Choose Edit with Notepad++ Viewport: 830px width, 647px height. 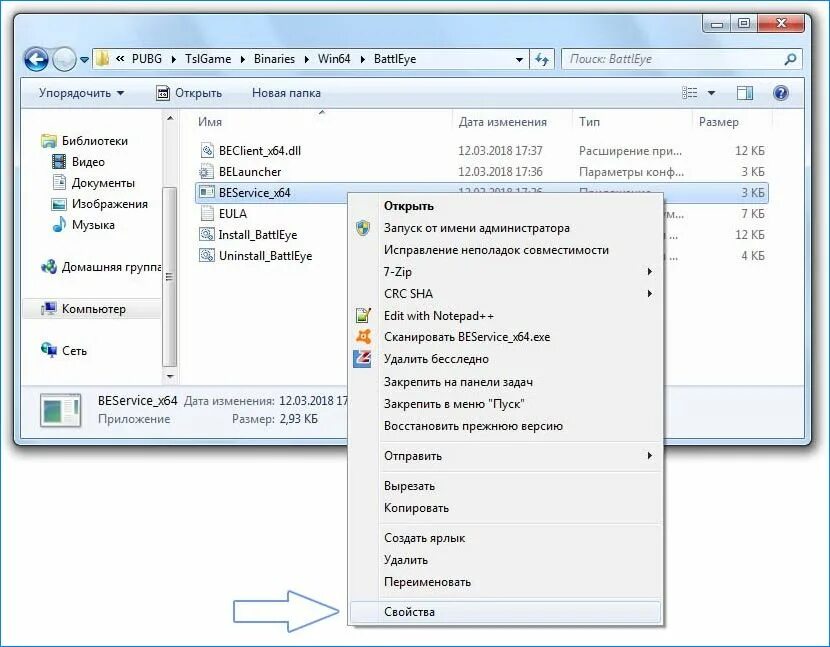(505, 316)
